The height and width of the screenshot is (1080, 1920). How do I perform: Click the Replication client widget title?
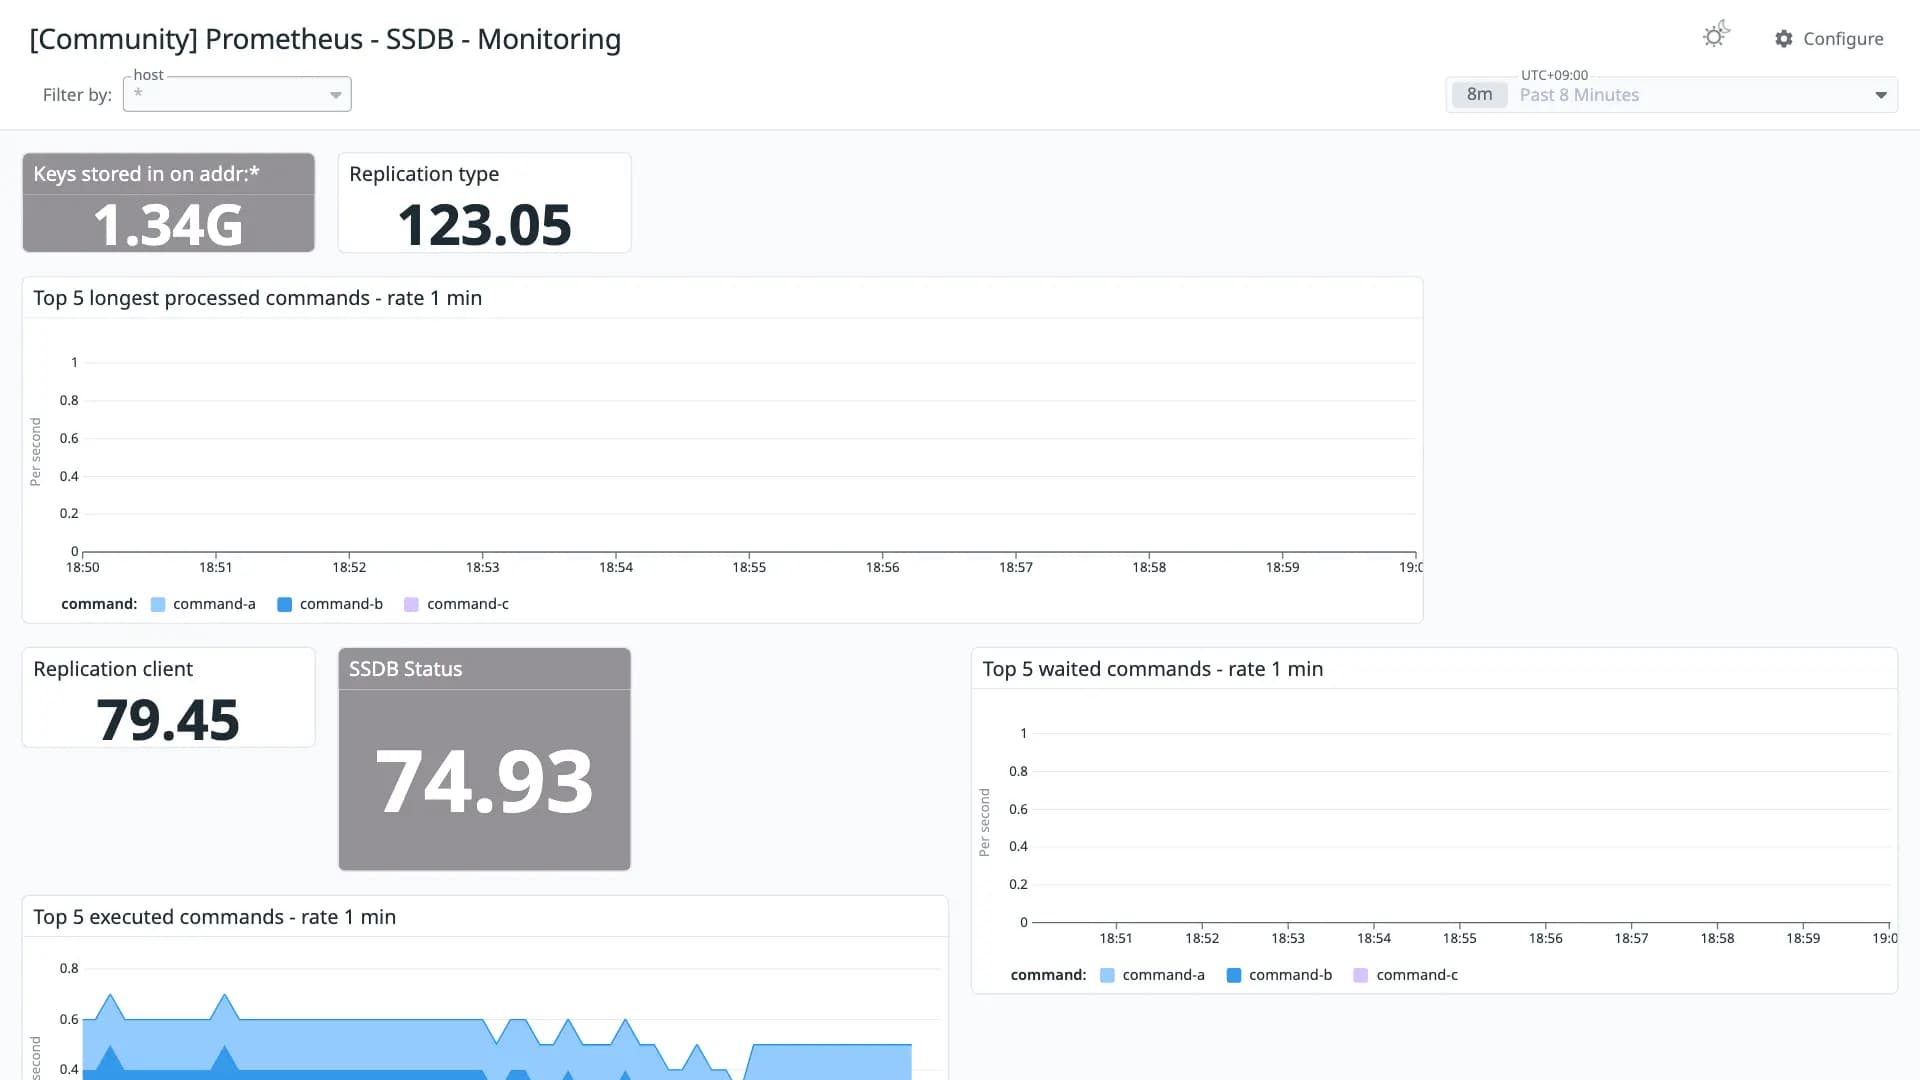point(113,669)
